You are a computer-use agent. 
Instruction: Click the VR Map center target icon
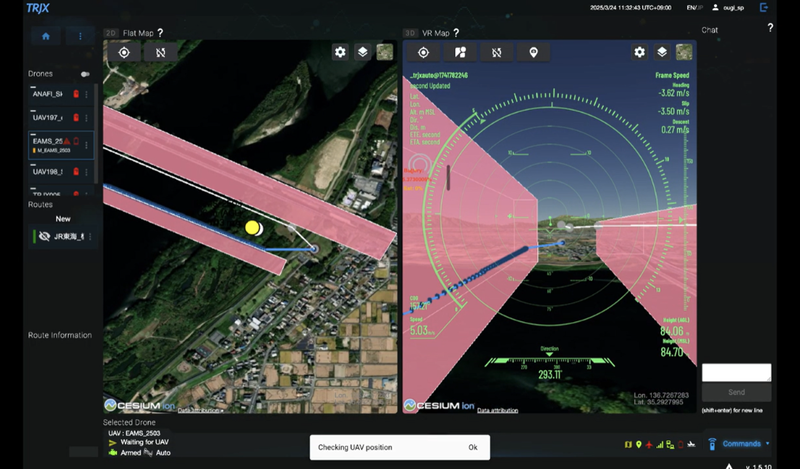click(423, 52)
